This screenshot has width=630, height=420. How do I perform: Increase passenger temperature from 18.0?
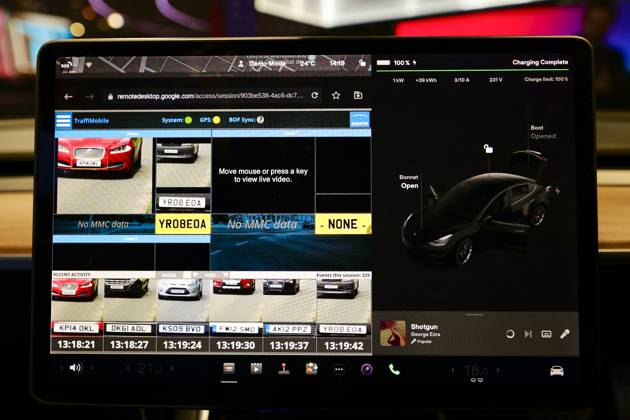coord(498,370)
